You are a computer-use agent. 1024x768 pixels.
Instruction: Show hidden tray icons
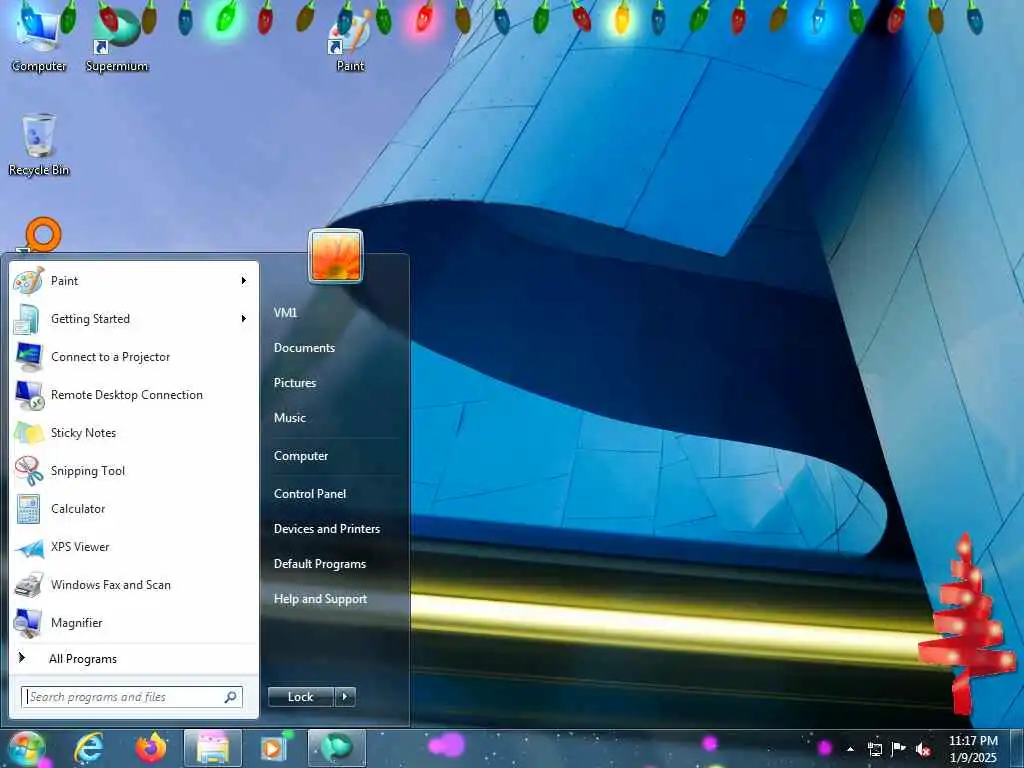(x=850, y=749)
